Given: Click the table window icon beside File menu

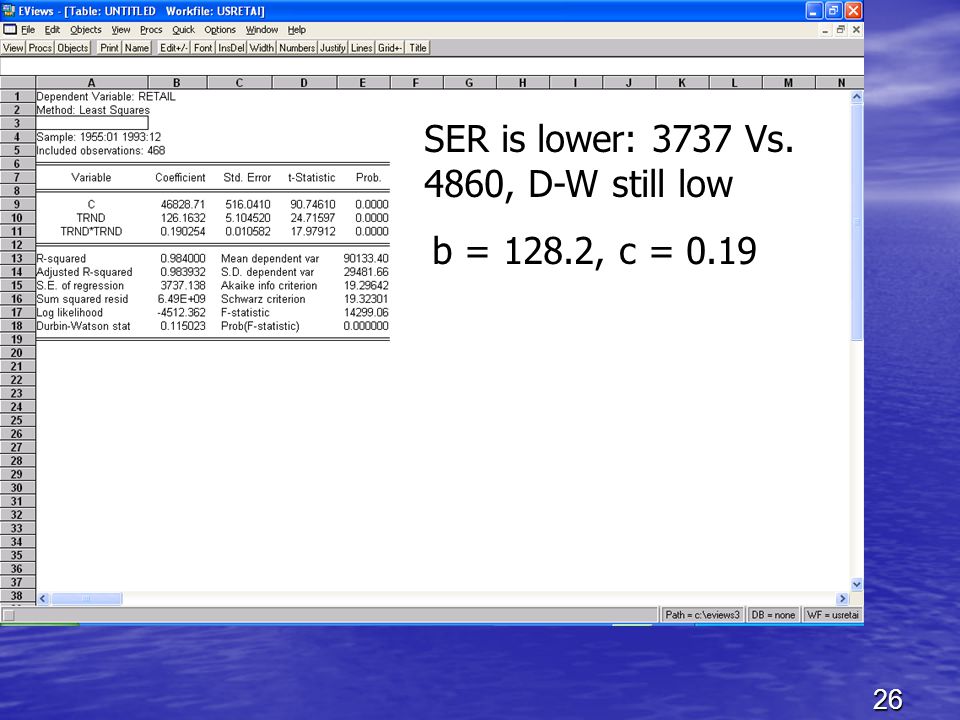Looking at the screenshot, I should tap(10, 29).
